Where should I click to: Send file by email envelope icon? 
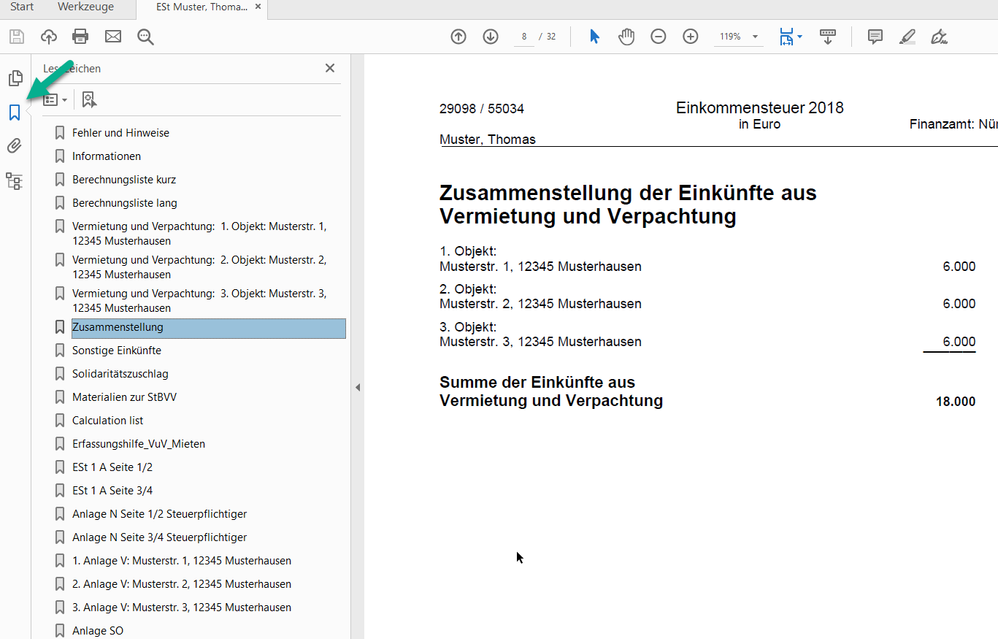click(x=113, y=36)
